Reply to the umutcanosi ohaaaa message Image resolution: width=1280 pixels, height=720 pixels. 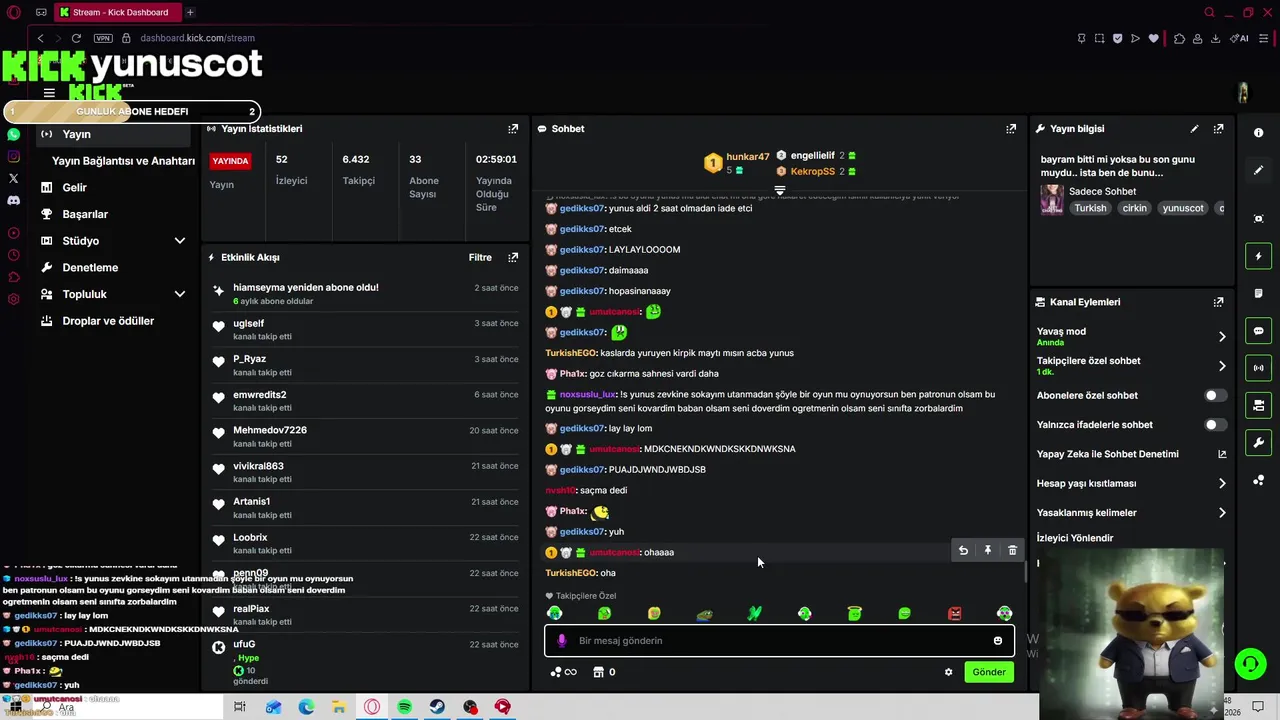pyautogui.click(x=963, y=551)
